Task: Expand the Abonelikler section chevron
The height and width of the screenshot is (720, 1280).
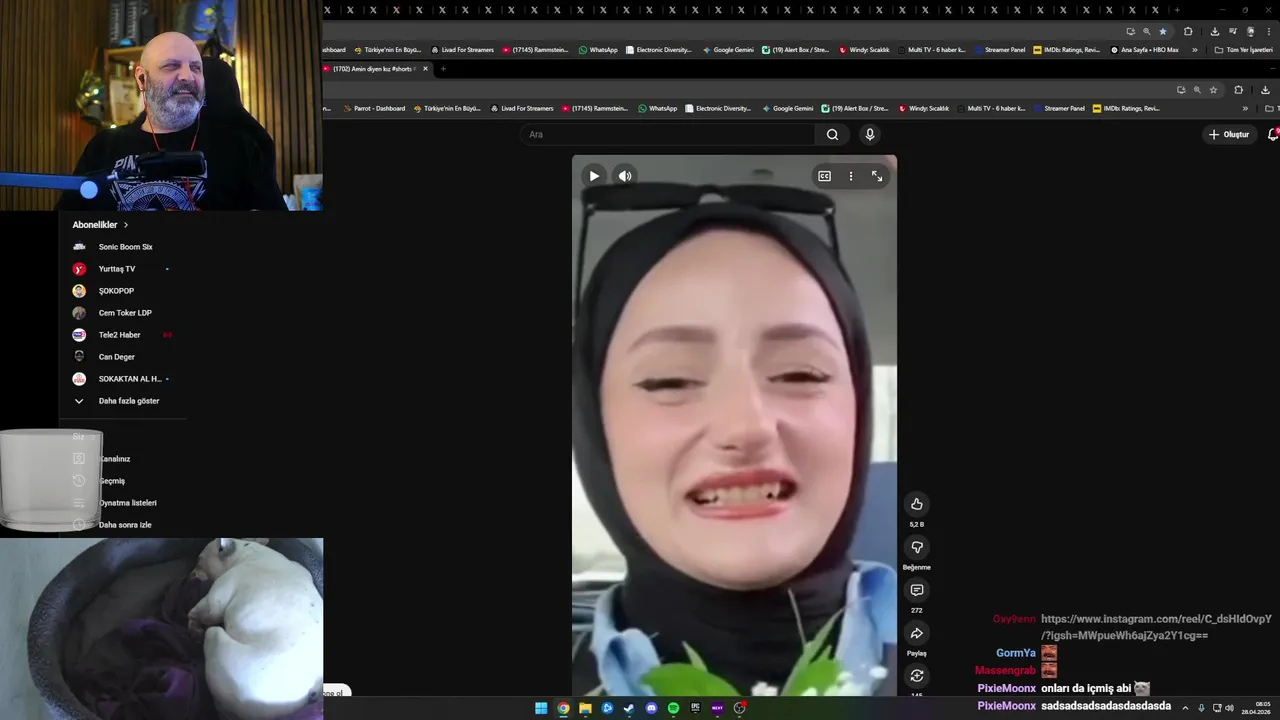Action: coord(126,225)
